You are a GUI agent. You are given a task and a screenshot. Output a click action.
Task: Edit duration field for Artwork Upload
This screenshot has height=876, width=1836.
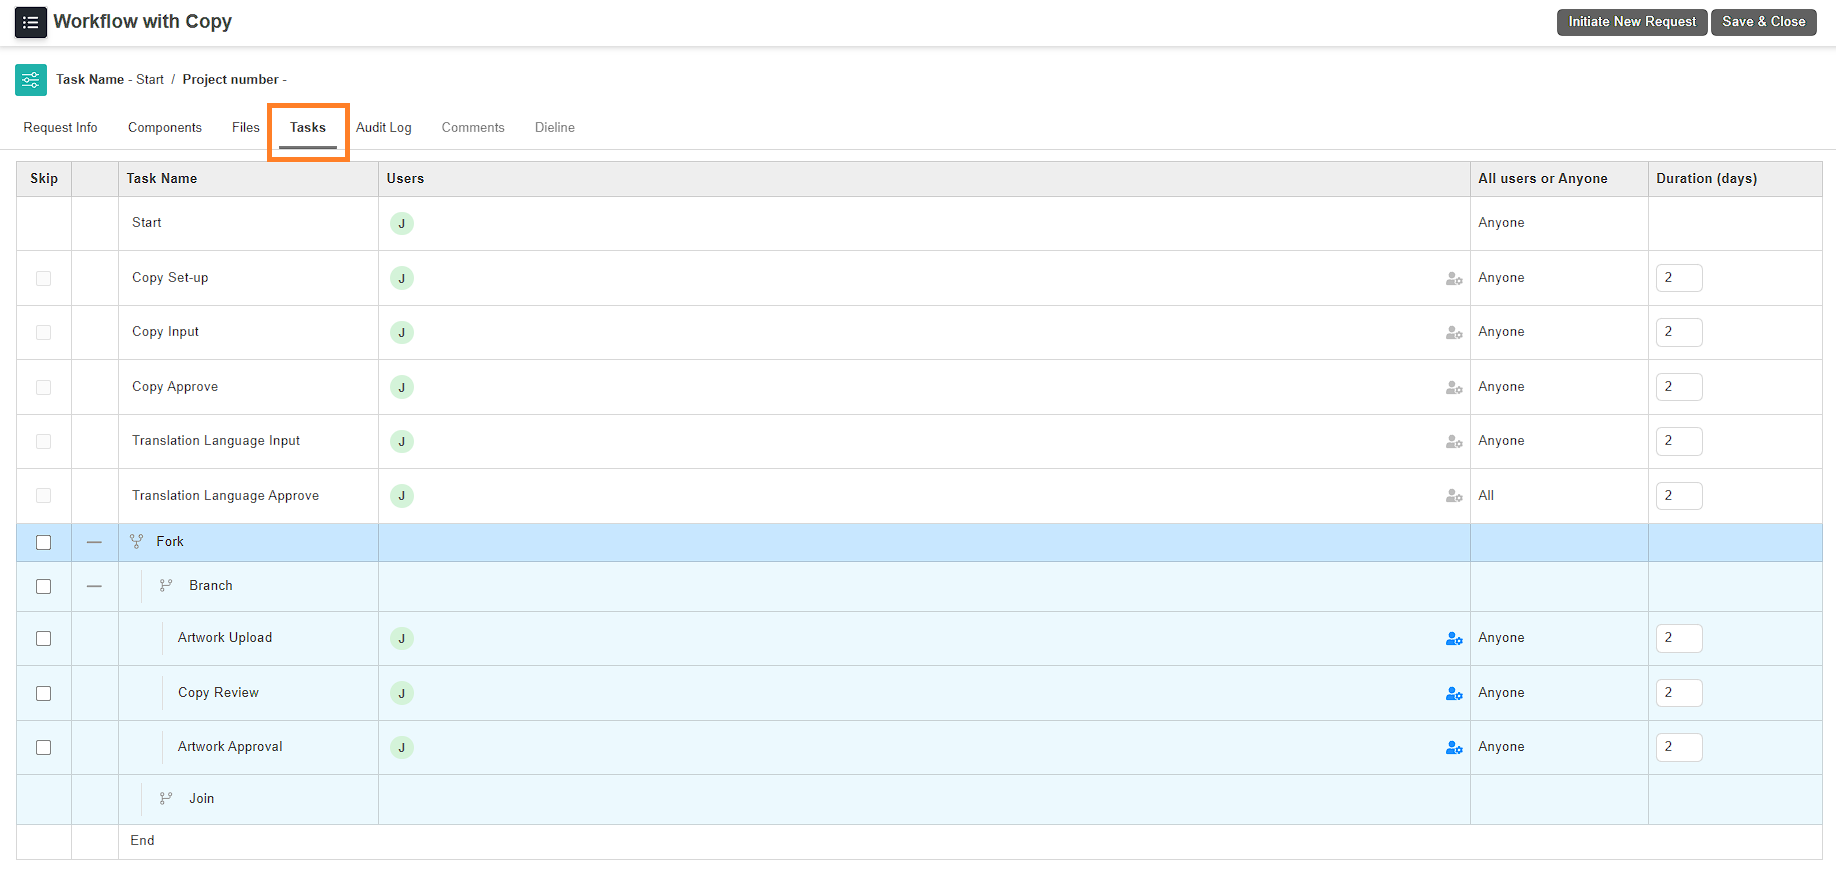1679,639
